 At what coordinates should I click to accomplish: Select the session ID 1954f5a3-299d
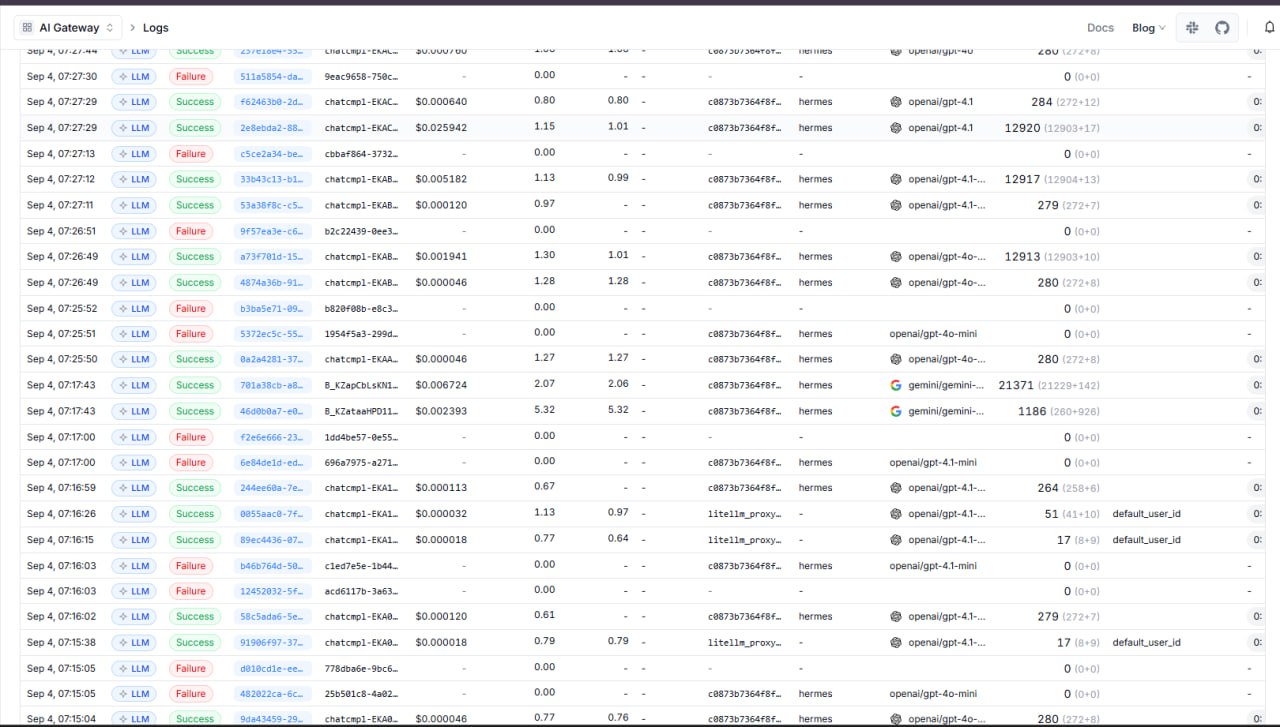pos(361,334)
